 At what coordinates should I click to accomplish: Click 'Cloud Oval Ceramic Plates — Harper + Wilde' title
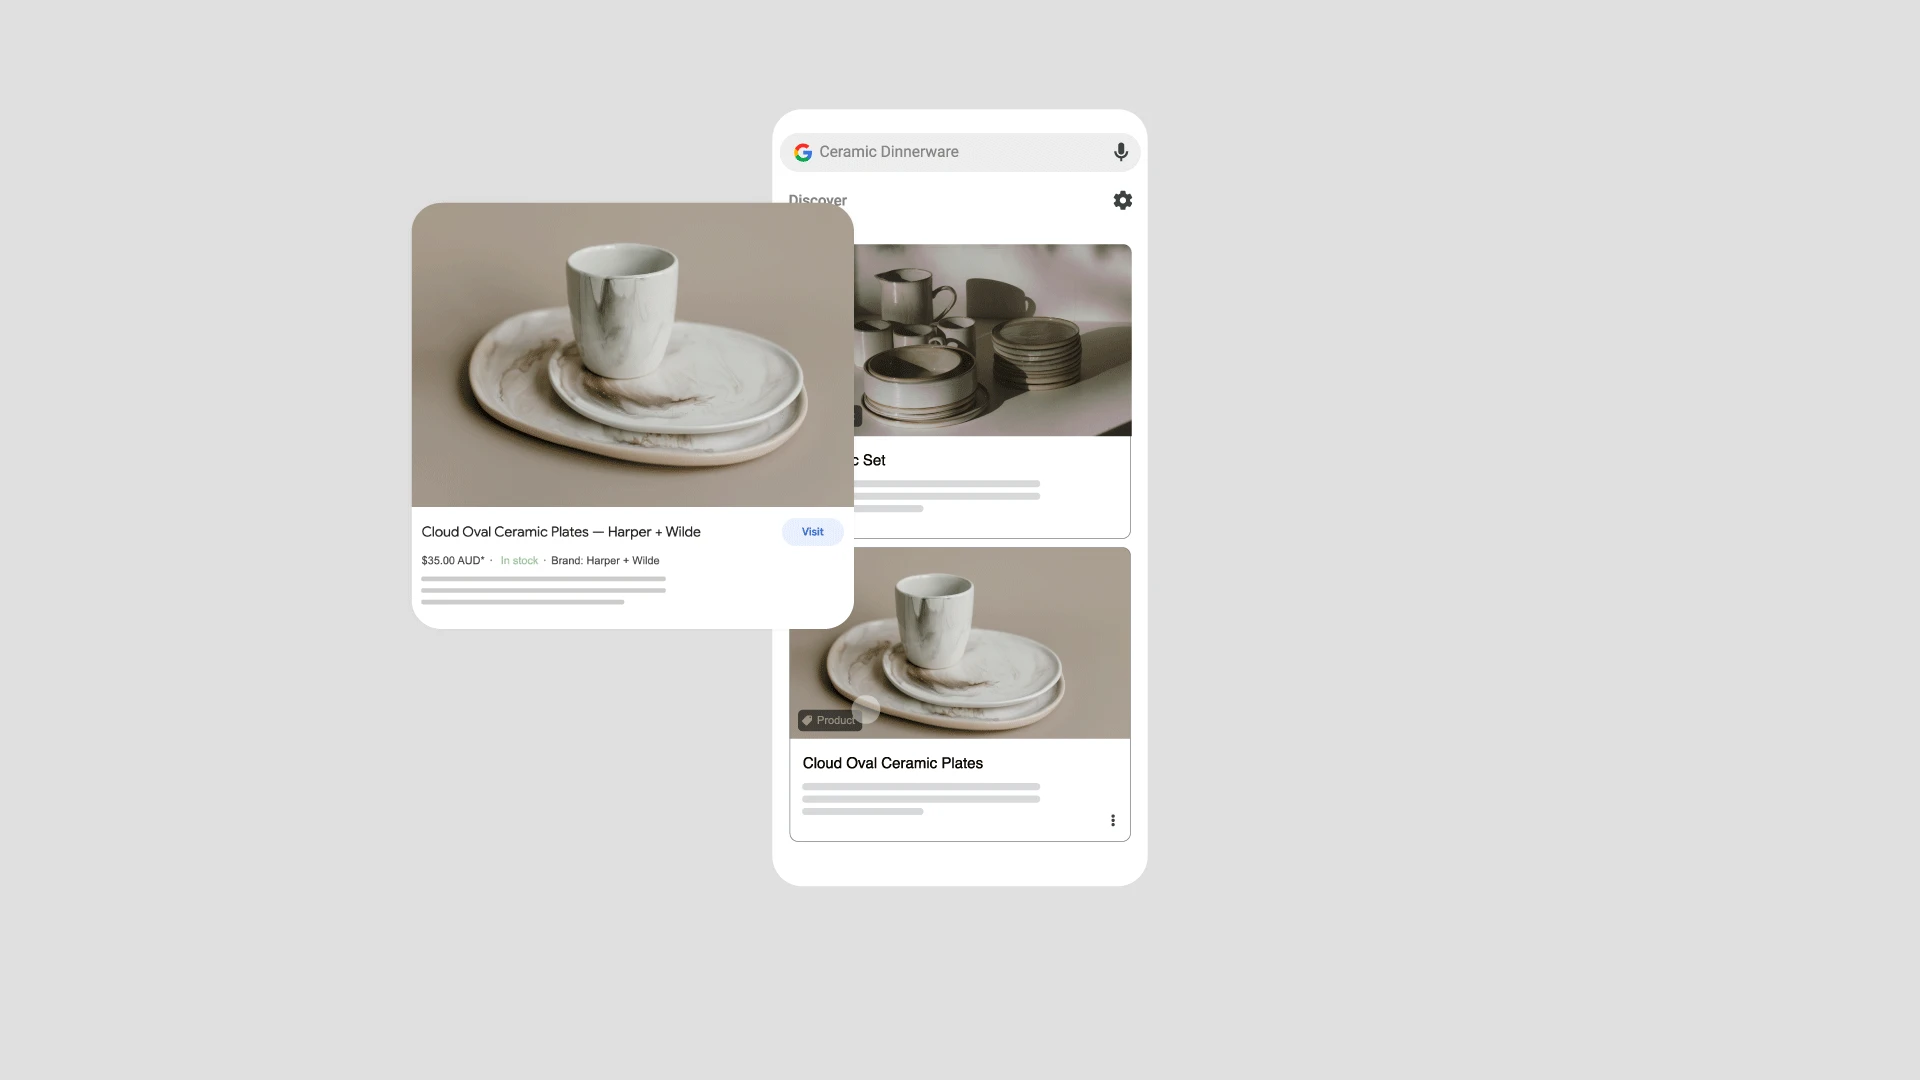(x=561, y=532)
